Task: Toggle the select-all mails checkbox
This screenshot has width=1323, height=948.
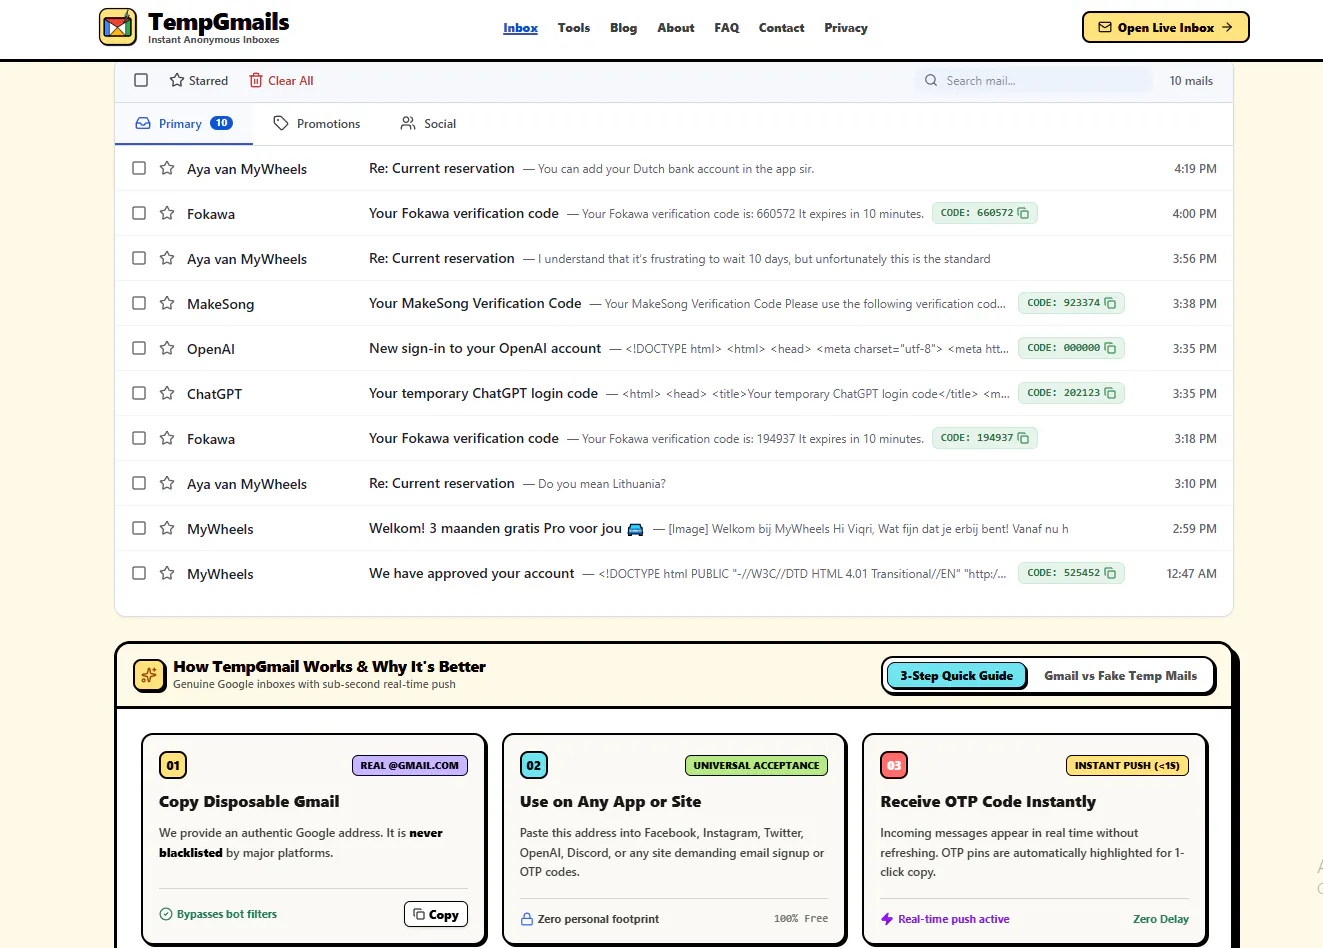Action: (x=141, y=80)
